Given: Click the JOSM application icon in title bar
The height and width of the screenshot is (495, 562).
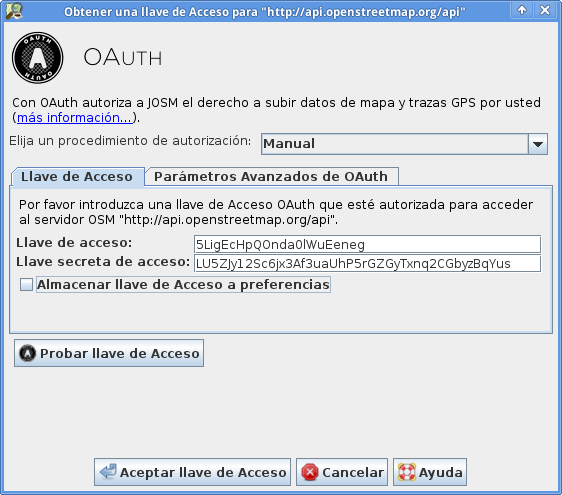Looking at the screenshot, I should tap(14, 11).
